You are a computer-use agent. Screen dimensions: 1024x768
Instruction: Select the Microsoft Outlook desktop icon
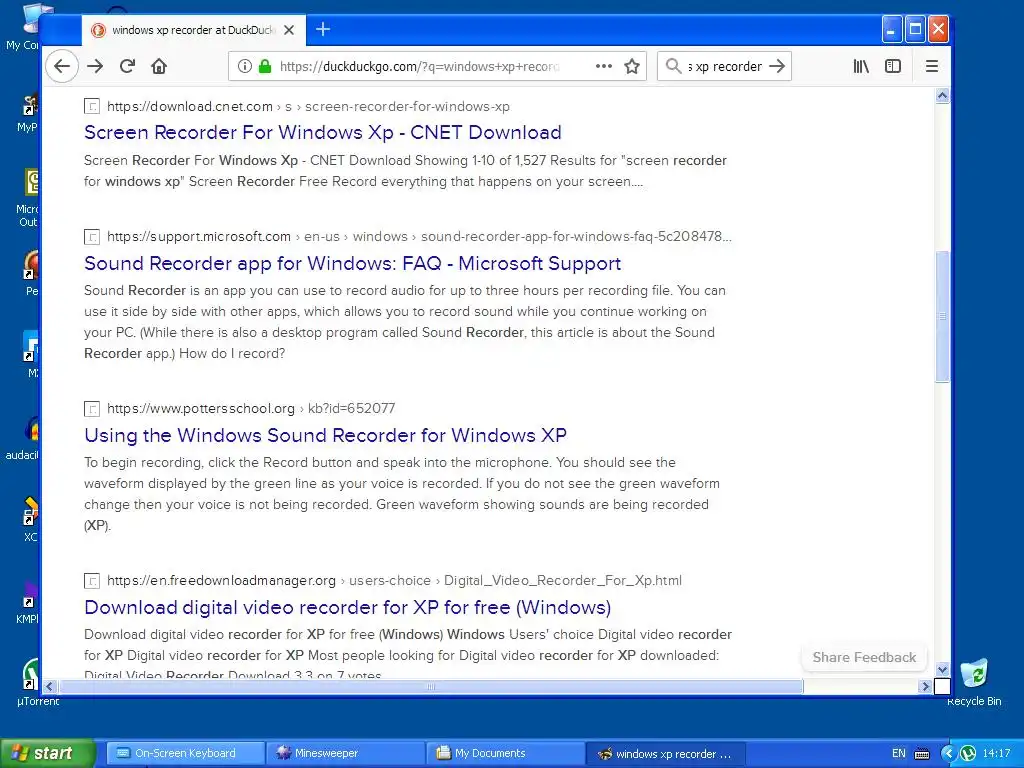28,198
